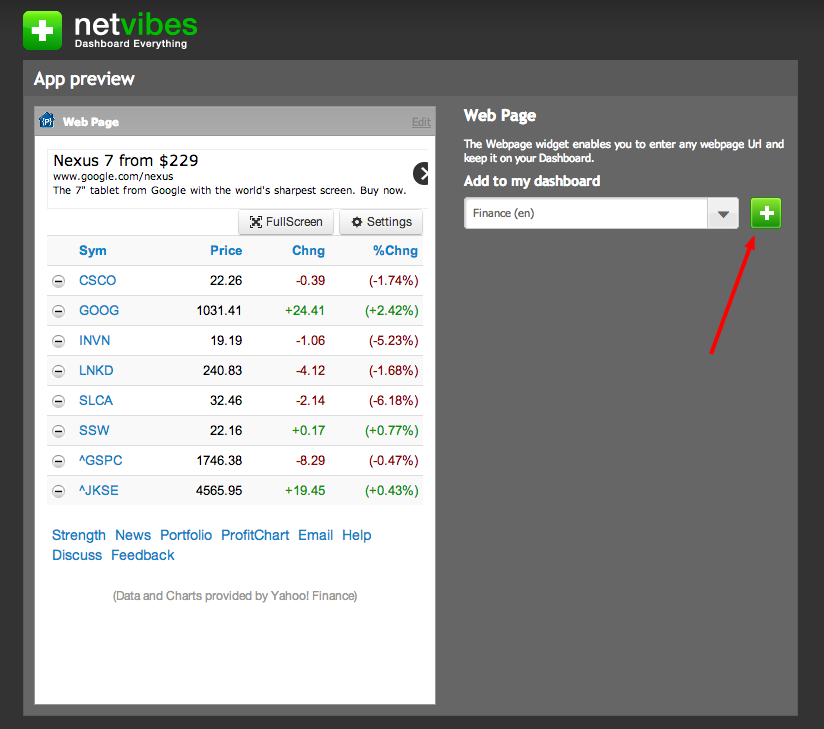Open the SLCA symbol link
This screenshot has width=824, height=729.
(96, 401)
